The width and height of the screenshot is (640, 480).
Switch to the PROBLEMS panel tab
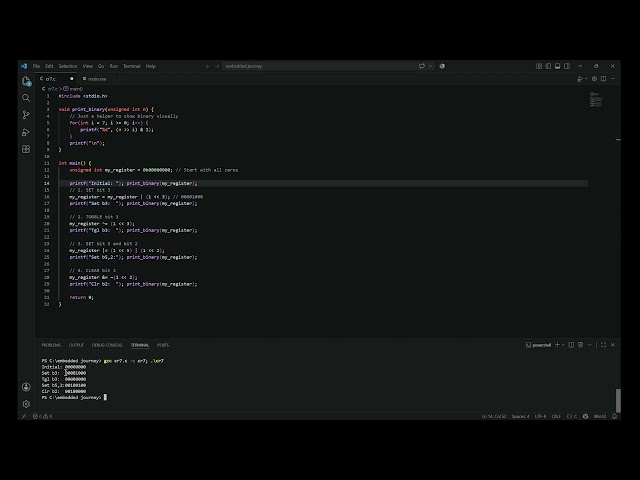51,345
